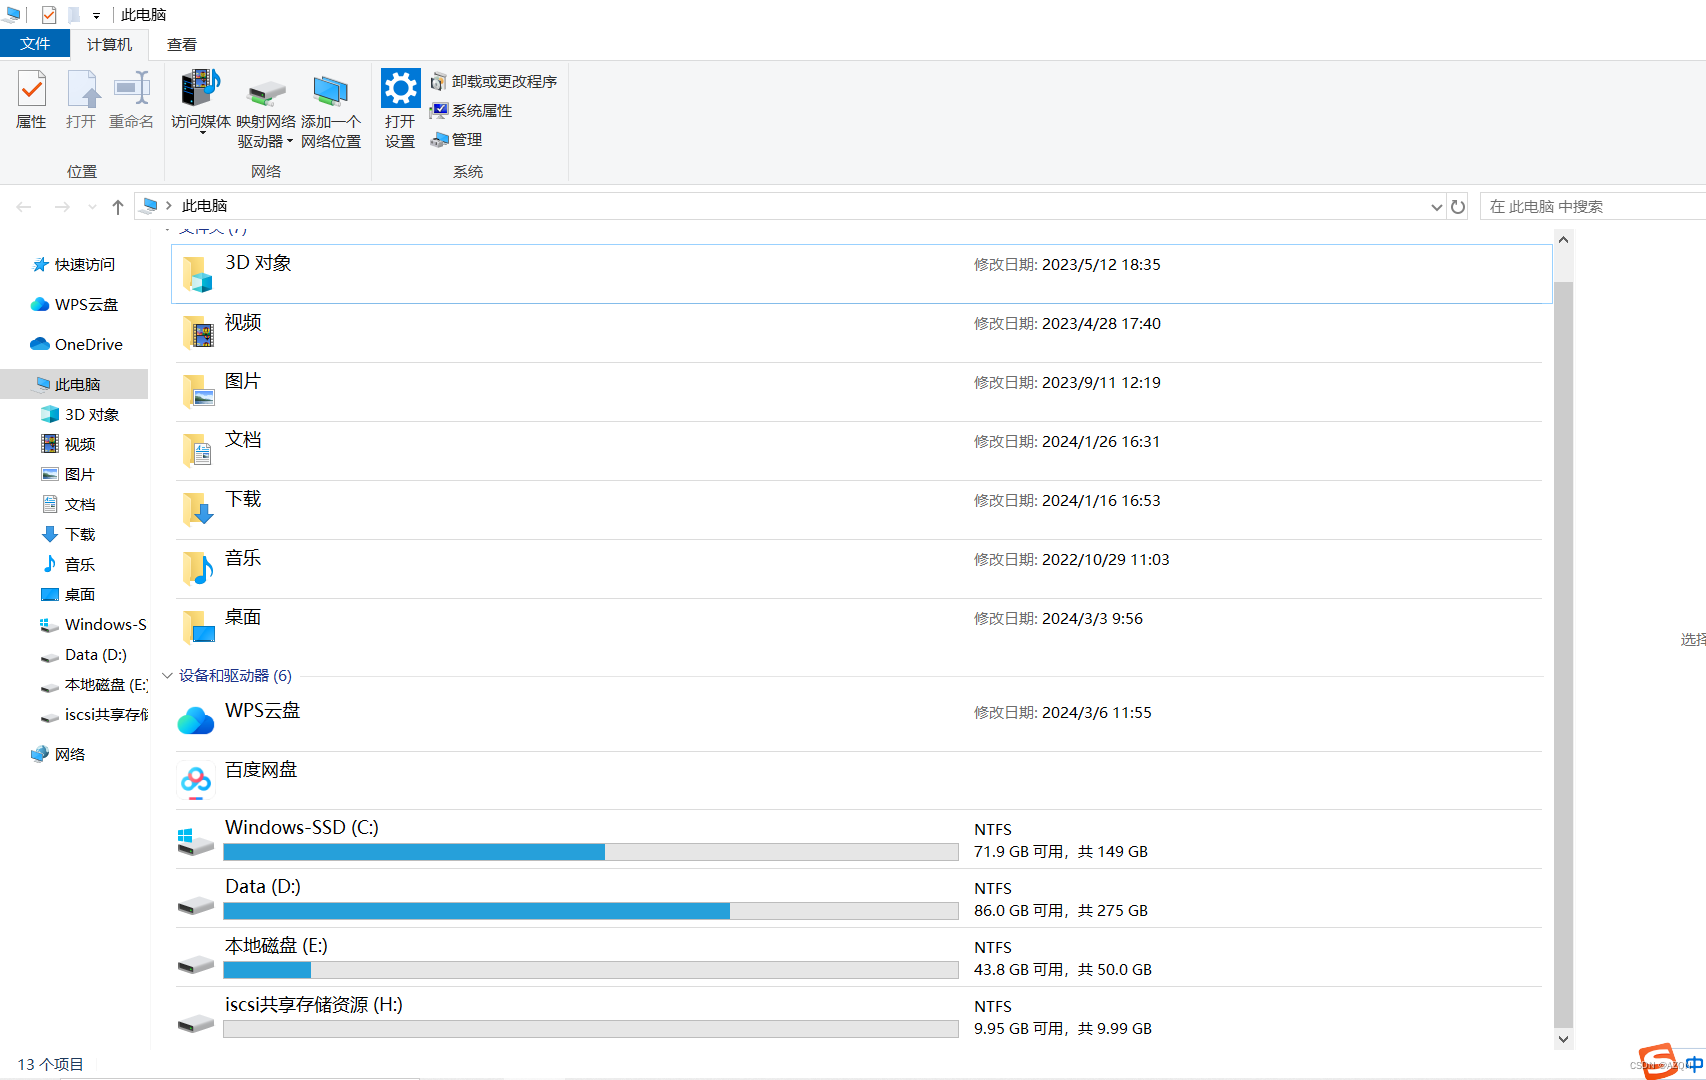Select Data (D:) in the navigation pane

pyautogui.click(x=84, y=654)
